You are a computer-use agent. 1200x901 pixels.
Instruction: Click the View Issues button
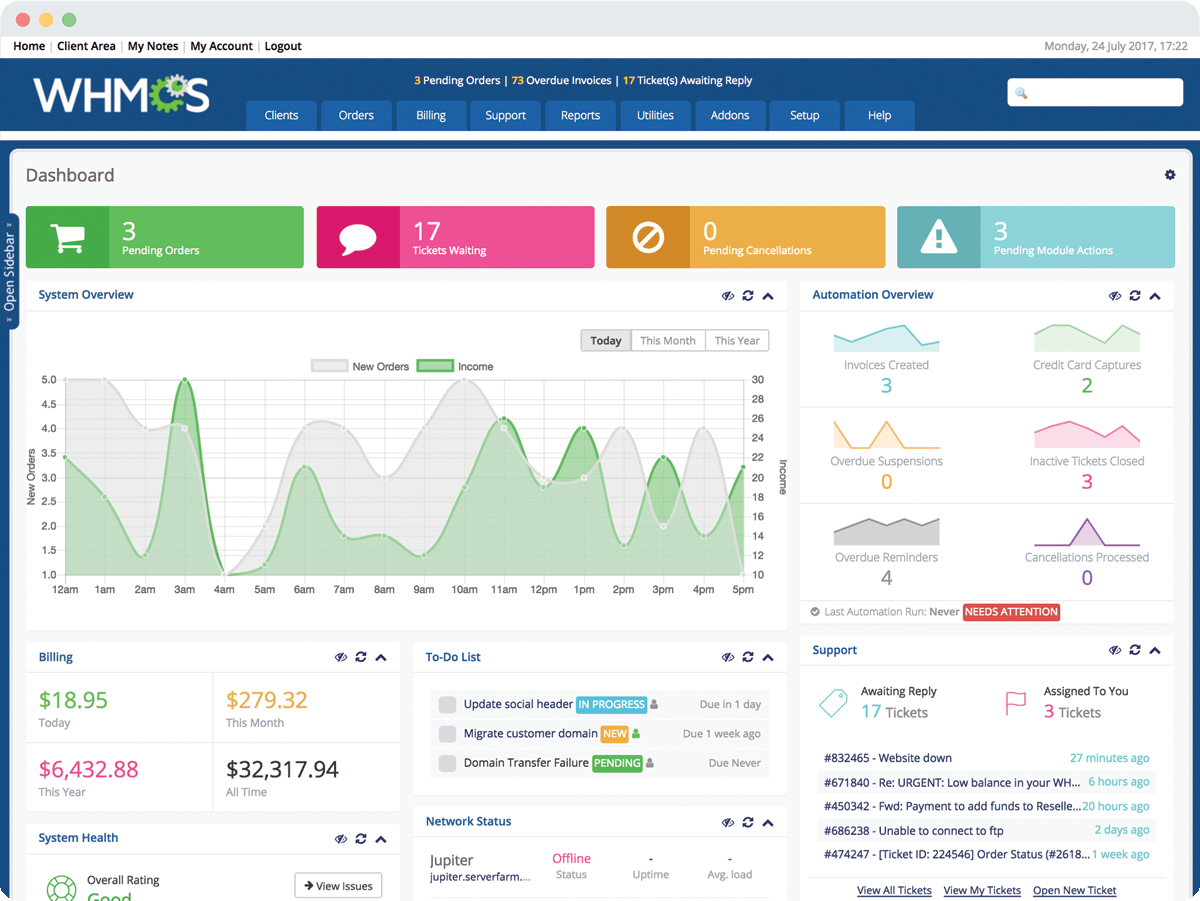point(338,885)
